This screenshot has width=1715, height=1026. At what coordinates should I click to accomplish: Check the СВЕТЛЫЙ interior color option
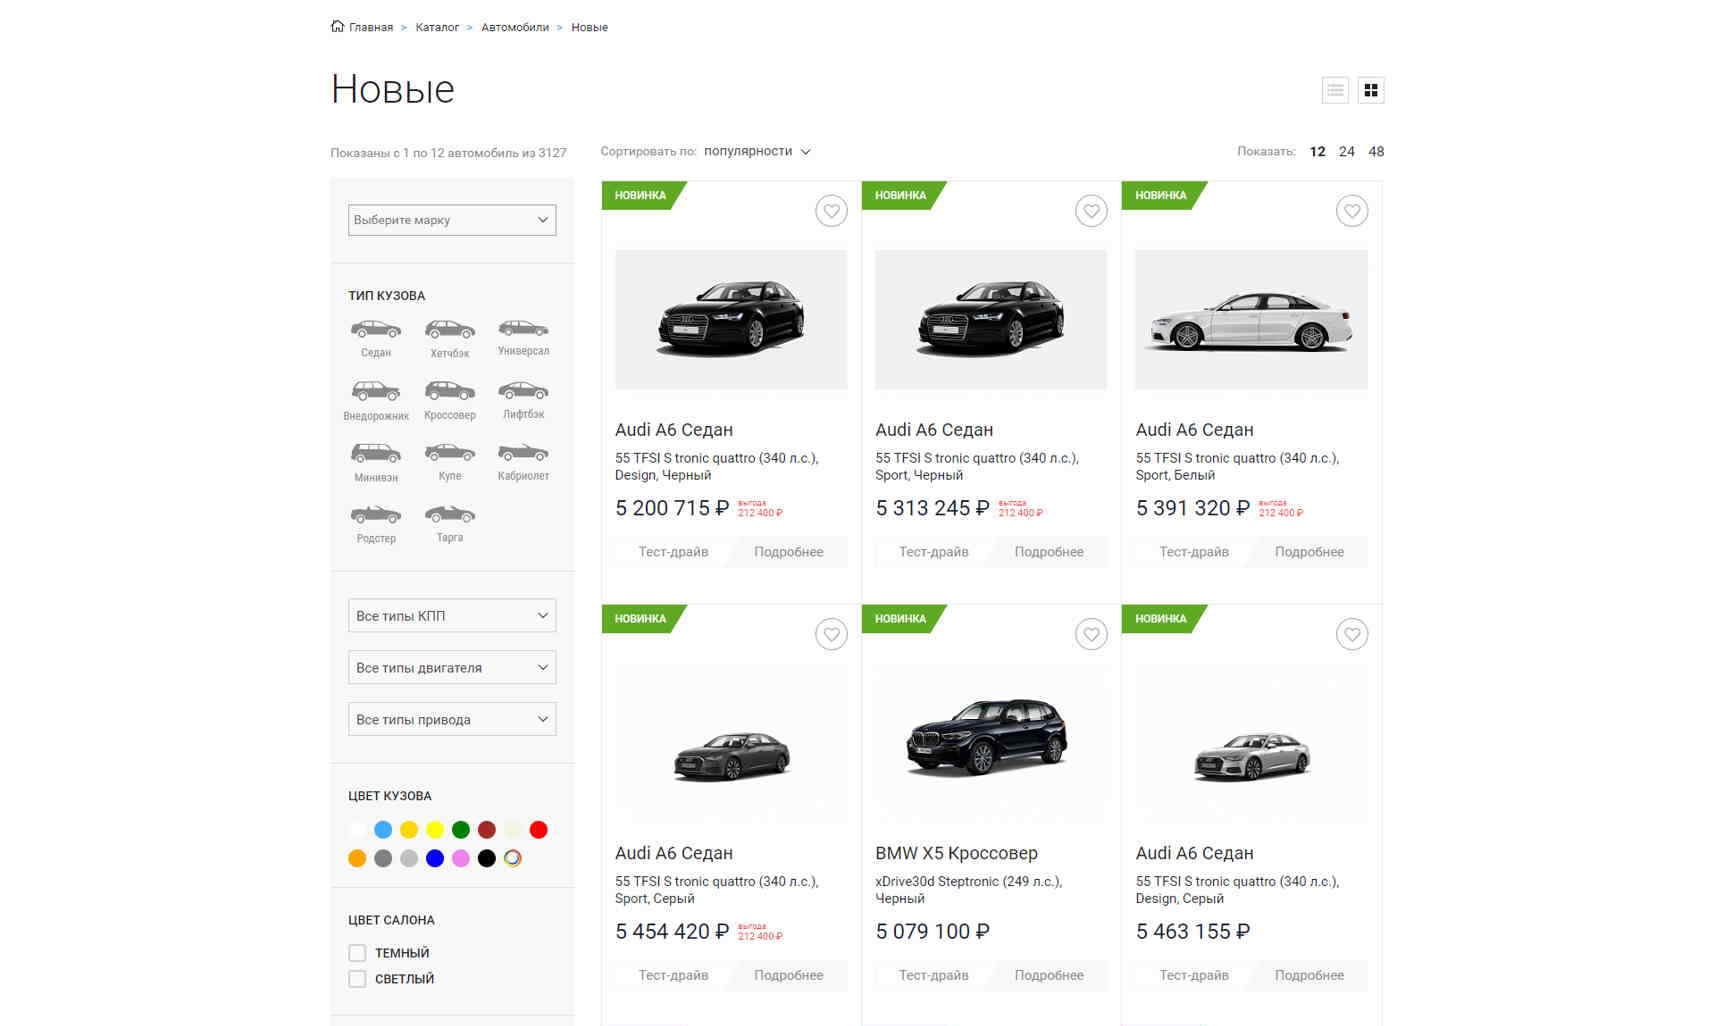click(x=357, y=979)
